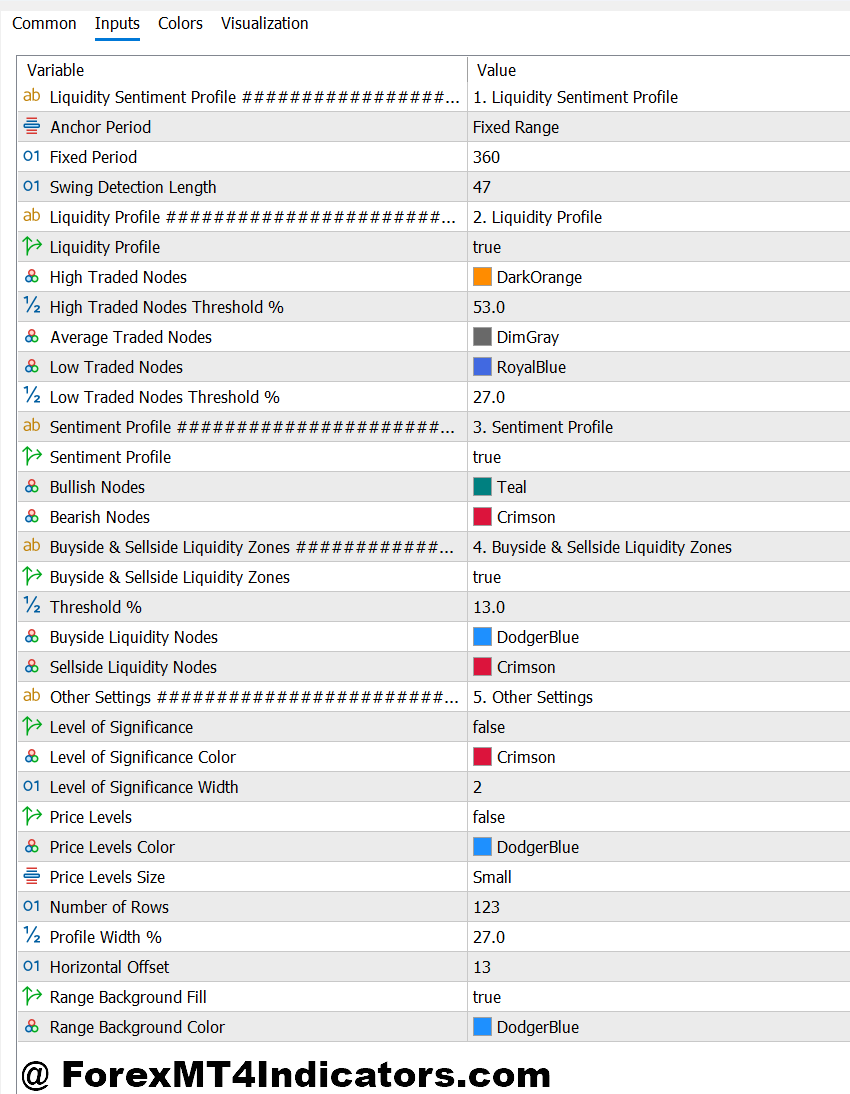Click the Other Settings string 'ab' icon

pyautogui.click(x=32, y=696)
